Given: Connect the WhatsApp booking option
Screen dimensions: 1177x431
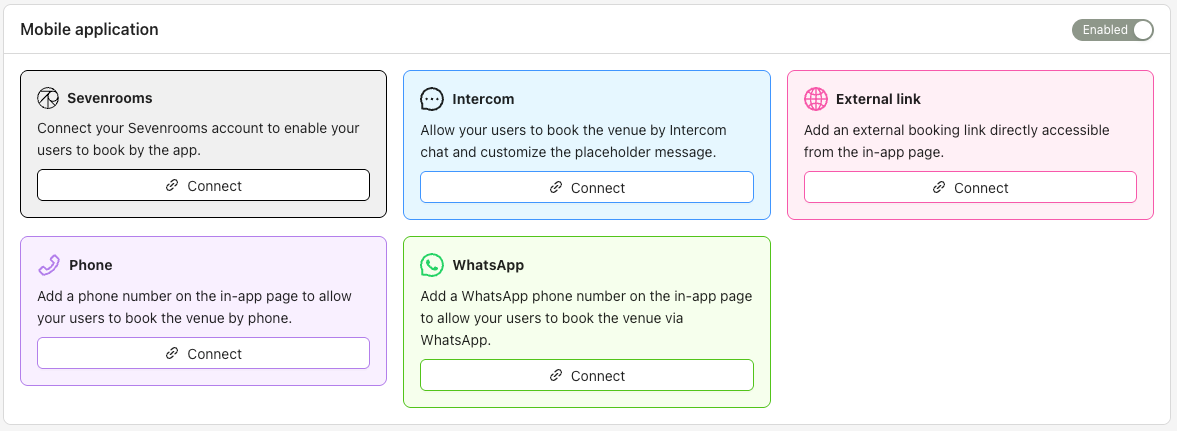Looking at the screenshot, I should tap(586, 376).
